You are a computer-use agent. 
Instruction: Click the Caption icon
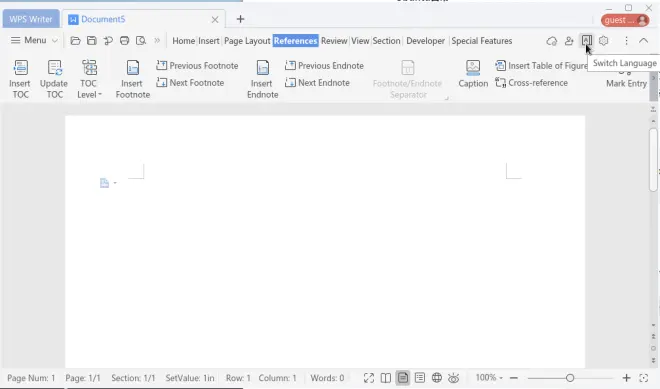(x=473, y=68)
